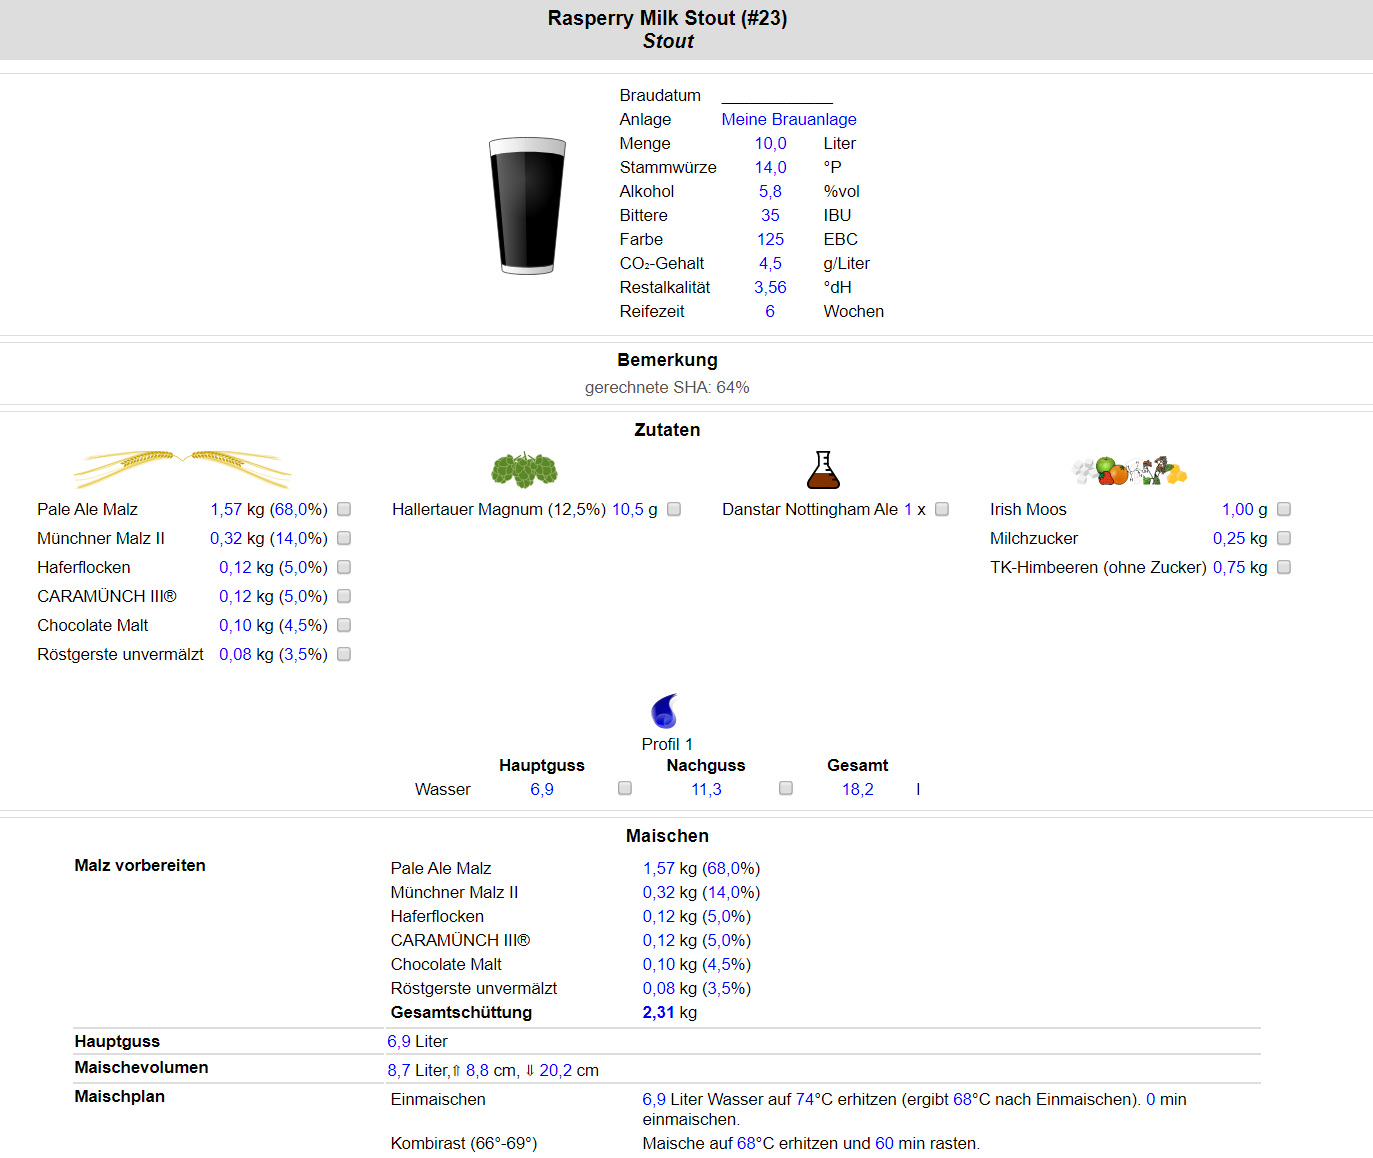Check the Hauptguss water checkbox
The image size is (1373, 1158).
[x=625, y=788]
